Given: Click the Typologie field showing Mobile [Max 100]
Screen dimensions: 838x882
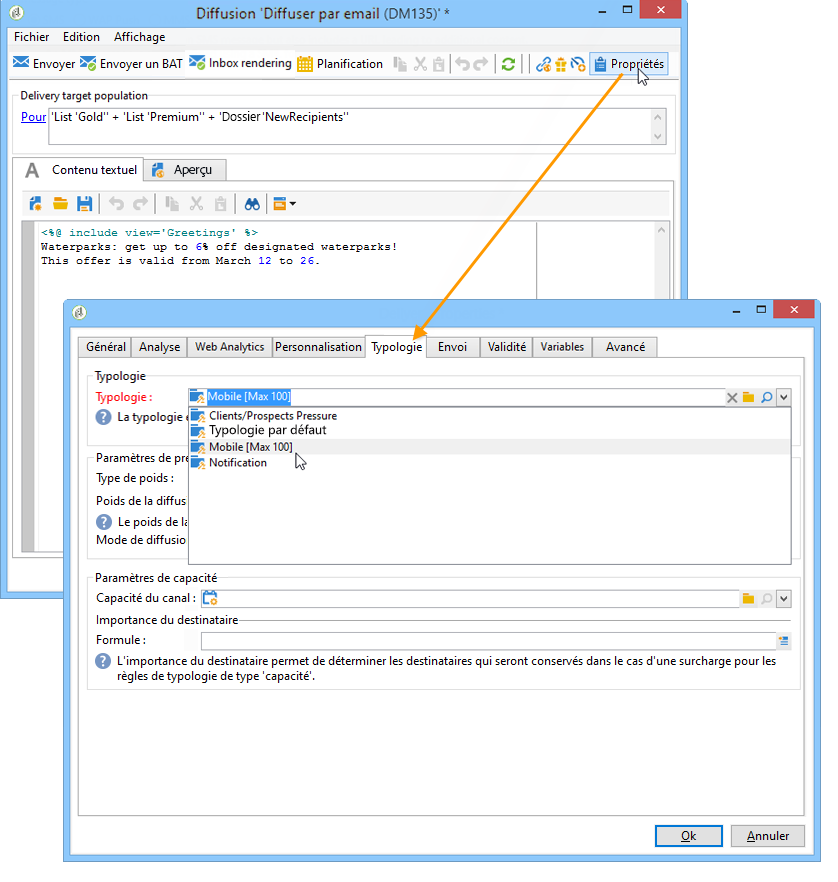Looking at the screenshot, I should 456,397.
